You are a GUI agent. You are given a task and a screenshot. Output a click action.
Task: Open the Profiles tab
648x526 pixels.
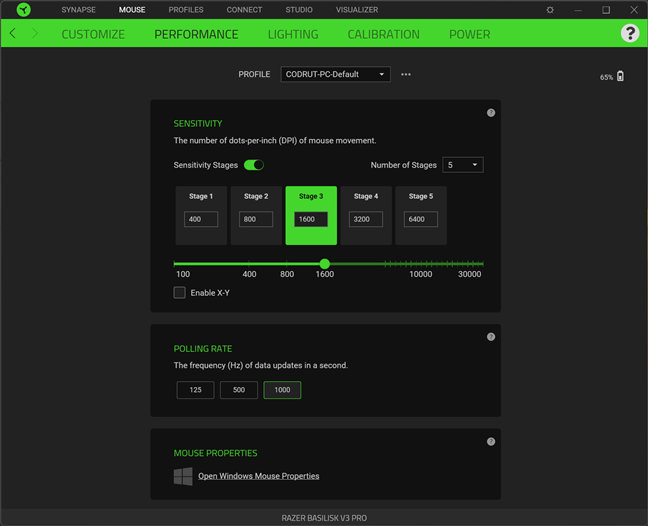click(x=186, y=10)
